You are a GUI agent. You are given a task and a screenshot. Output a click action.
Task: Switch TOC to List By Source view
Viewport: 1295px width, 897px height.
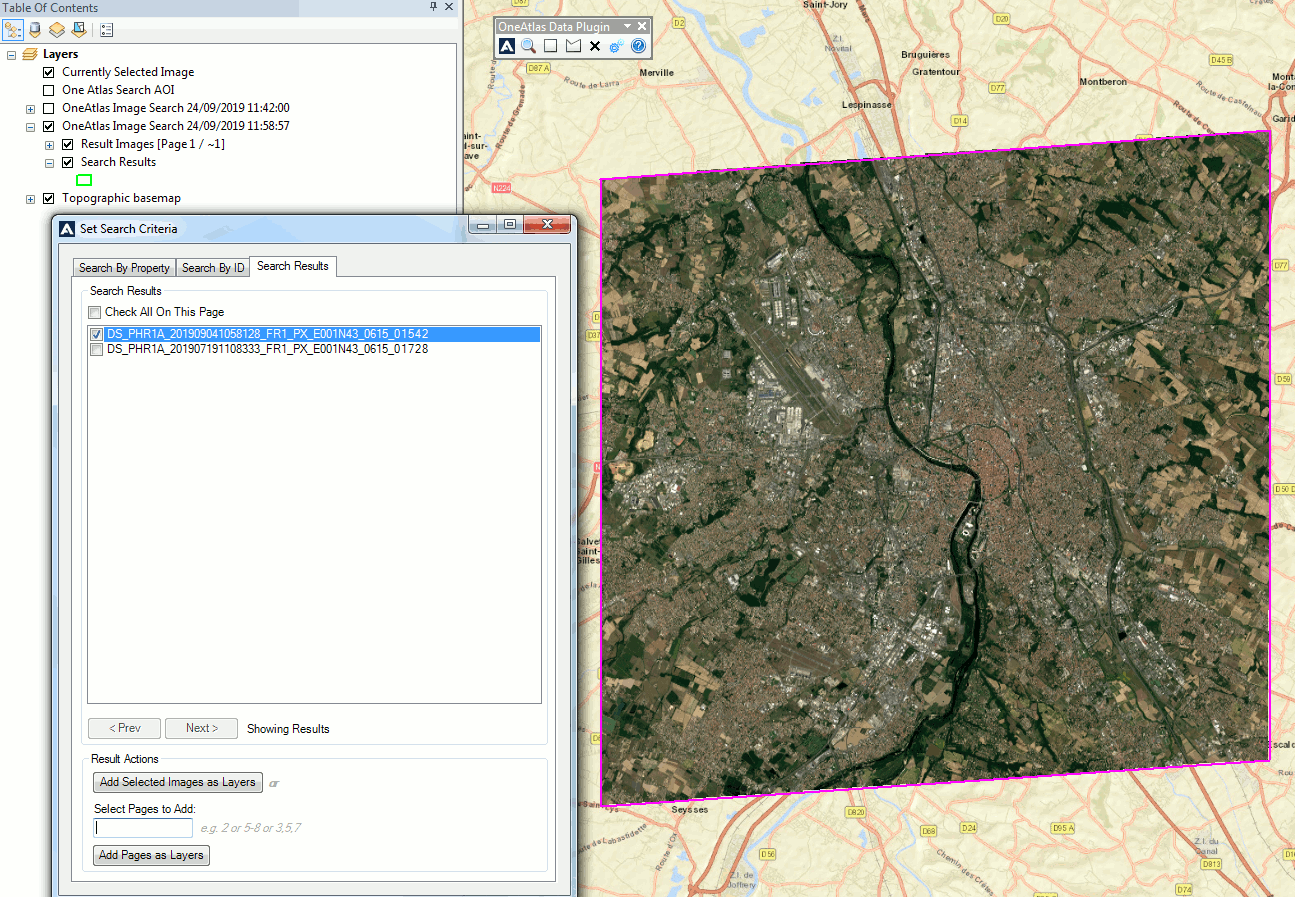[34, 29]
